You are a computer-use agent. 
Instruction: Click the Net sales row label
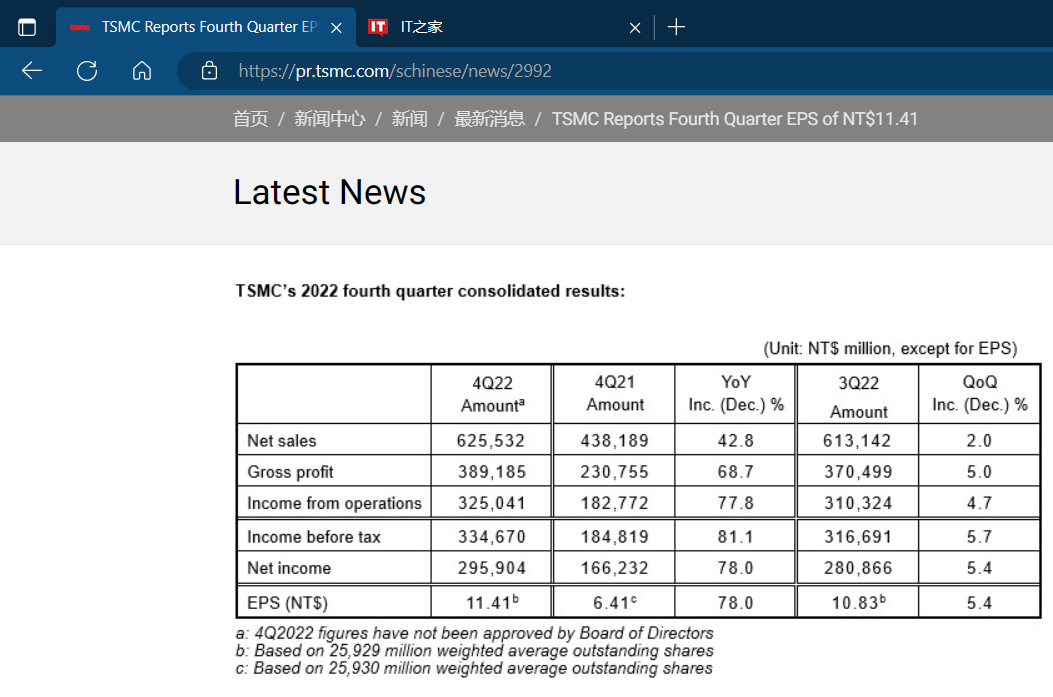tap(281, 440)
